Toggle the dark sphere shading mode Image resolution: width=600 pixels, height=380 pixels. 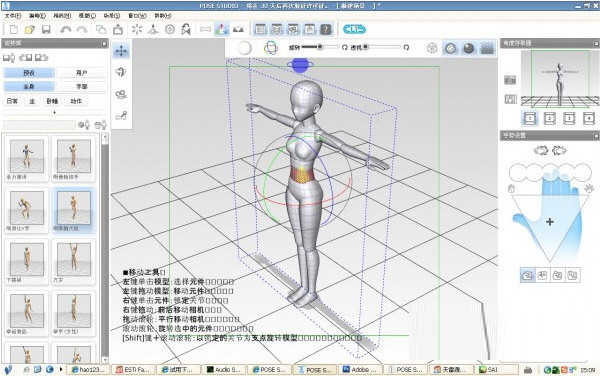point(469,48)
